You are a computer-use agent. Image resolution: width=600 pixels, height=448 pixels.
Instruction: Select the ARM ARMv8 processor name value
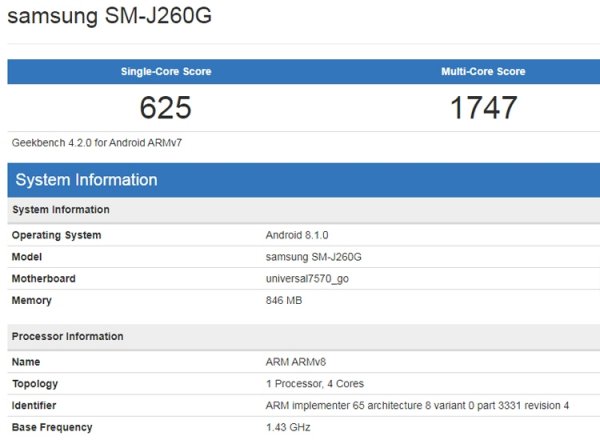pos(298,362)
